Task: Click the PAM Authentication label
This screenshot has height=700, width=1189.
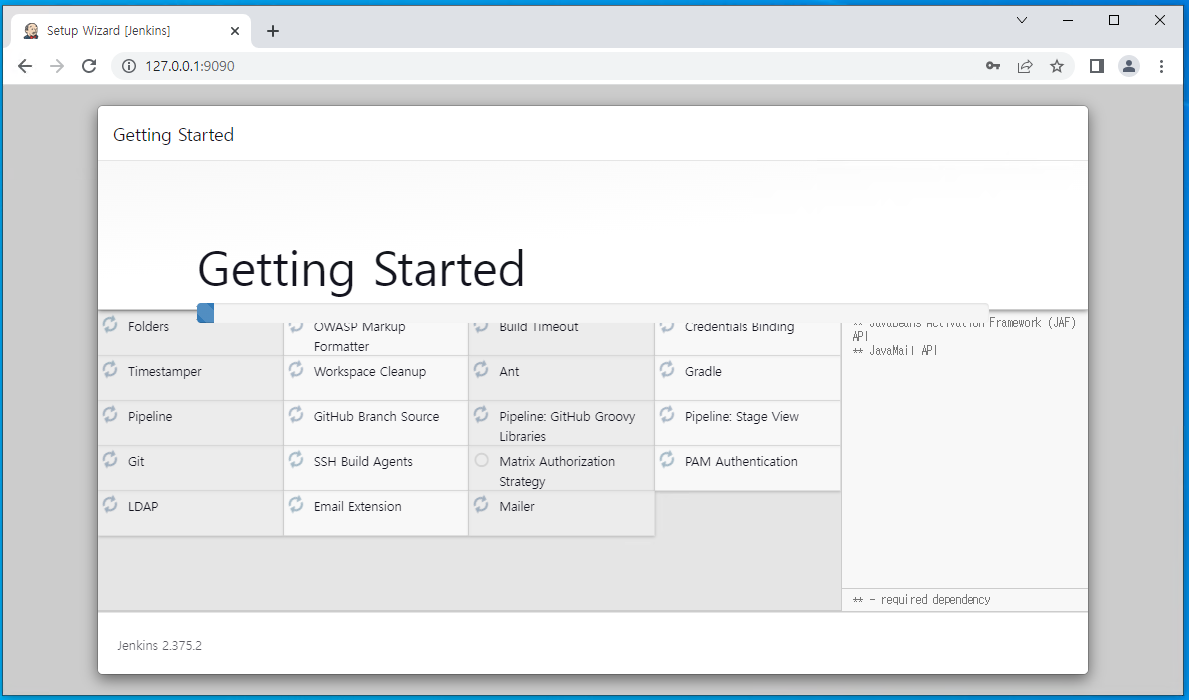Action: pyautogui.click(x=741, y=461)
